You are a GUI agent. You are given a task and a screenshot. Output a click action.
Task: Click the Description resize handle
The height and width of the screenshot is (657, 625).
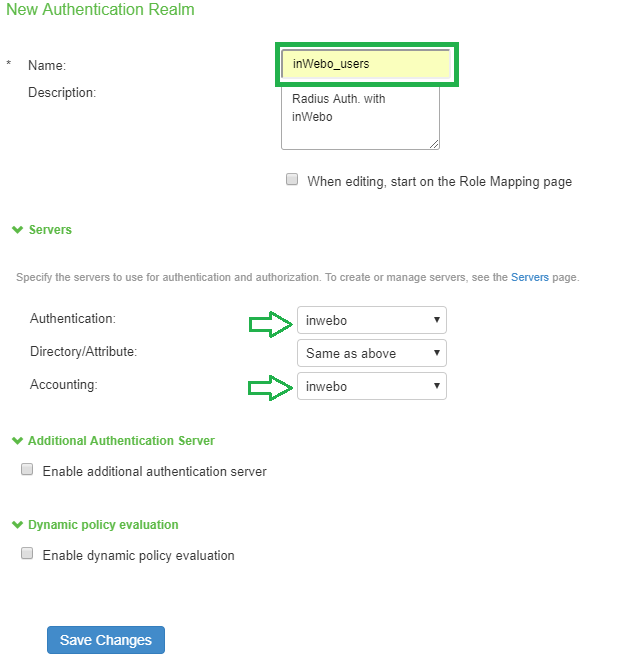coord(434,144)
